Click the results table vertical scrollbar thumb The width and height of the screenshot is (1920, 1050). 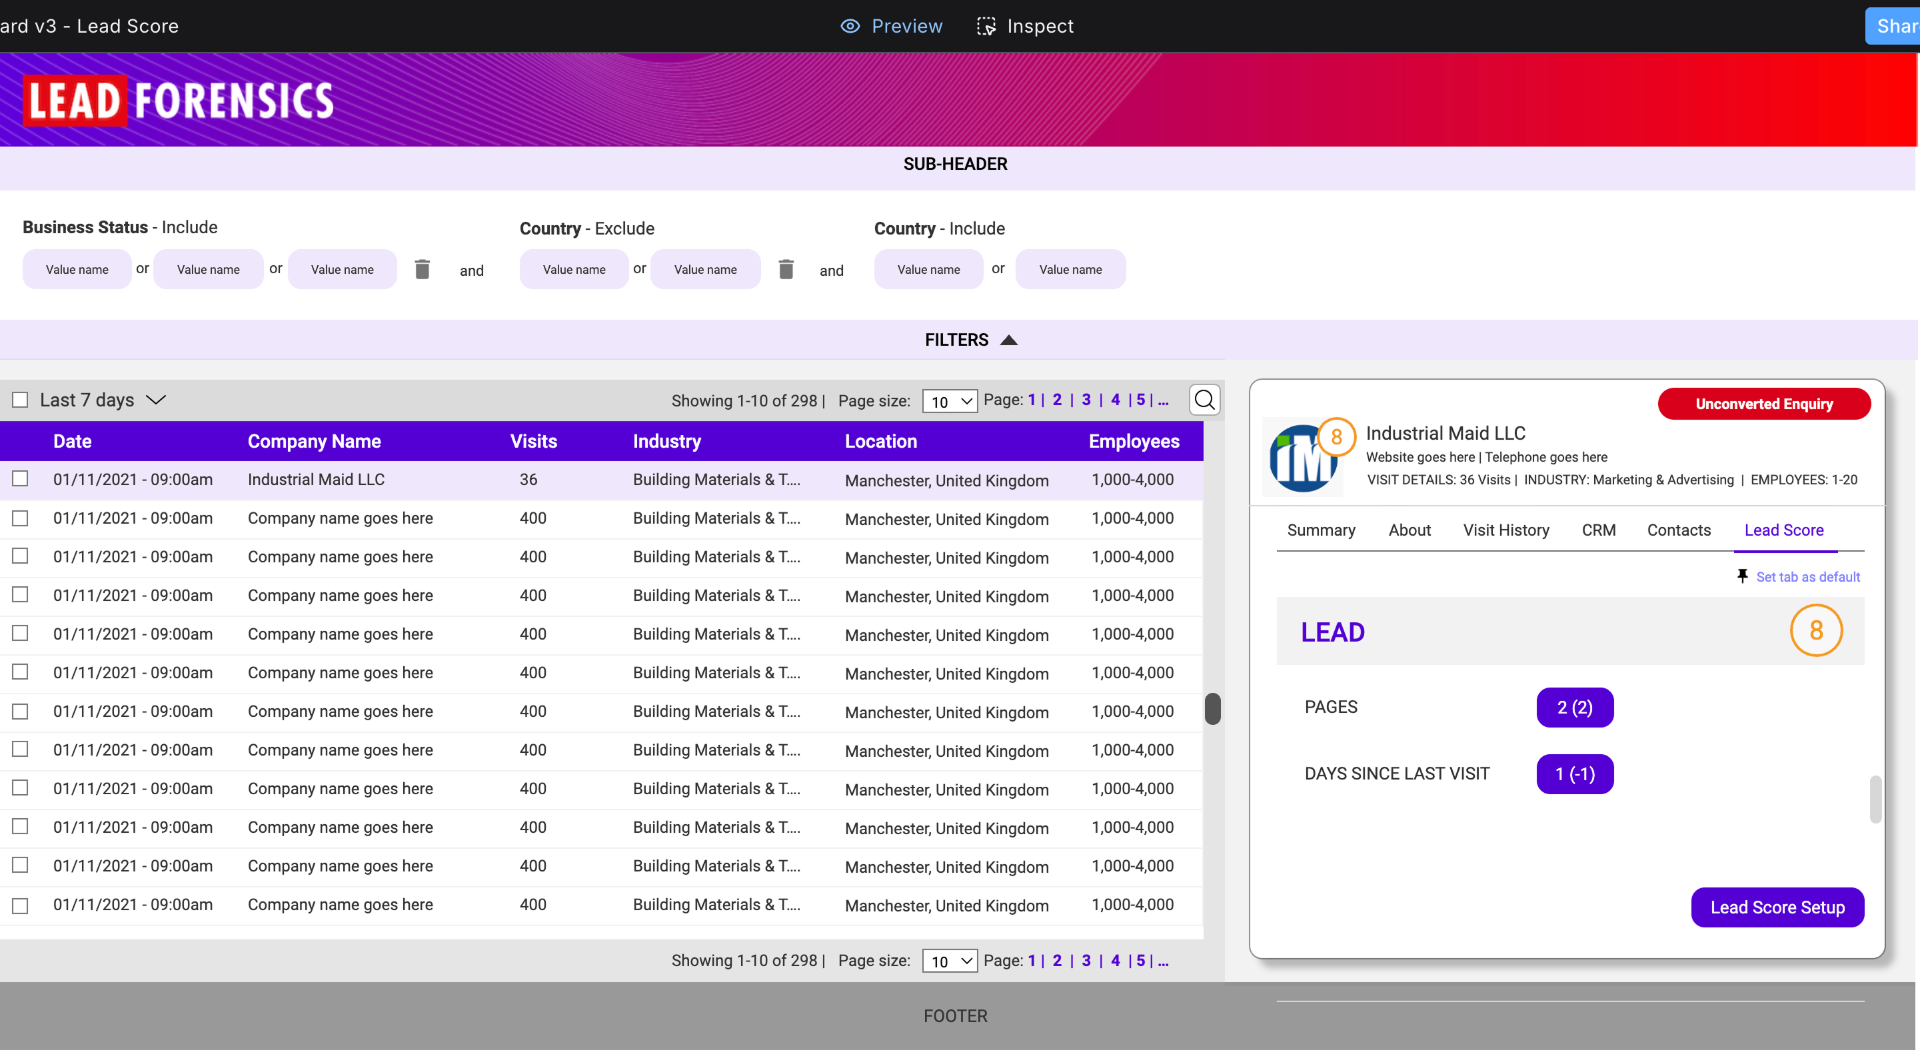(1213, 708)
